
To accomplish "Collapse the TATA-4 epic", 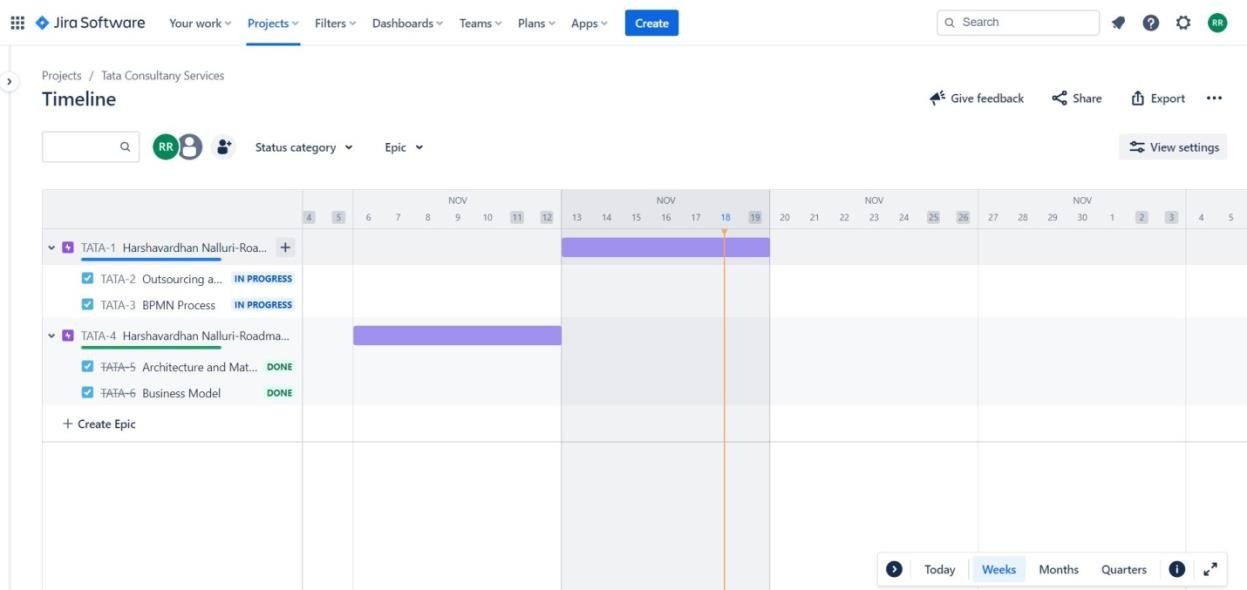I will [x=51, y=335].
